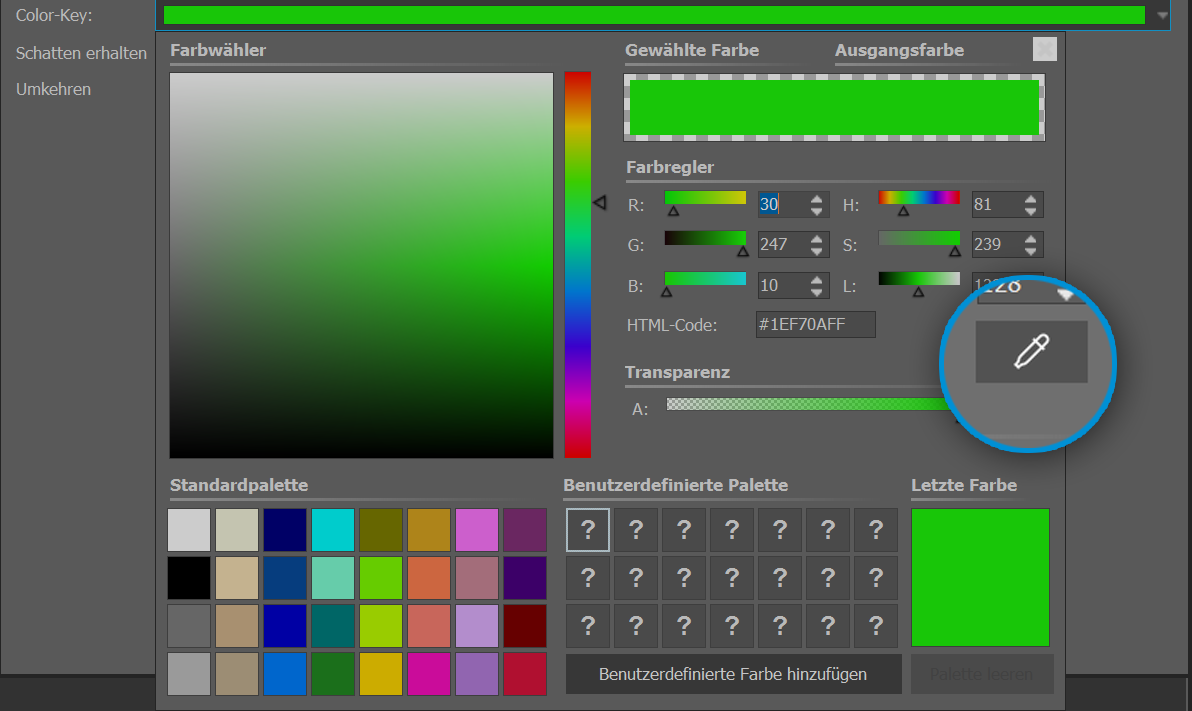
Task: Click the Benutzerdefinierte Farbe hinzufügen button
Action: coord(732,674)
